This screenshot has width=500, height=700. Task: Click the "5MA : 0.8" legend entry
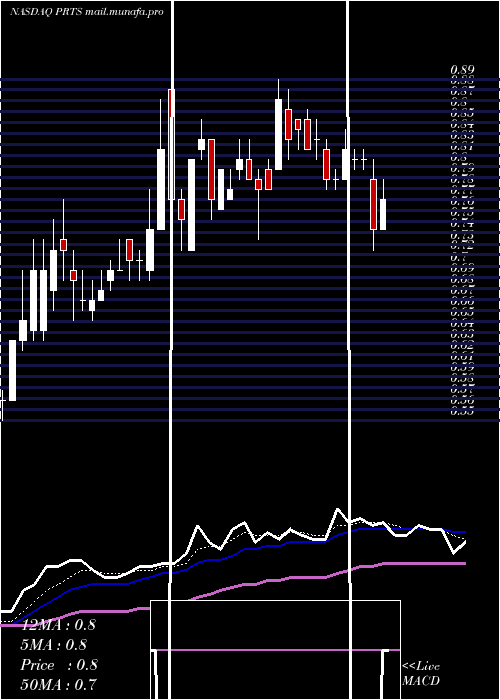(54, 645)
